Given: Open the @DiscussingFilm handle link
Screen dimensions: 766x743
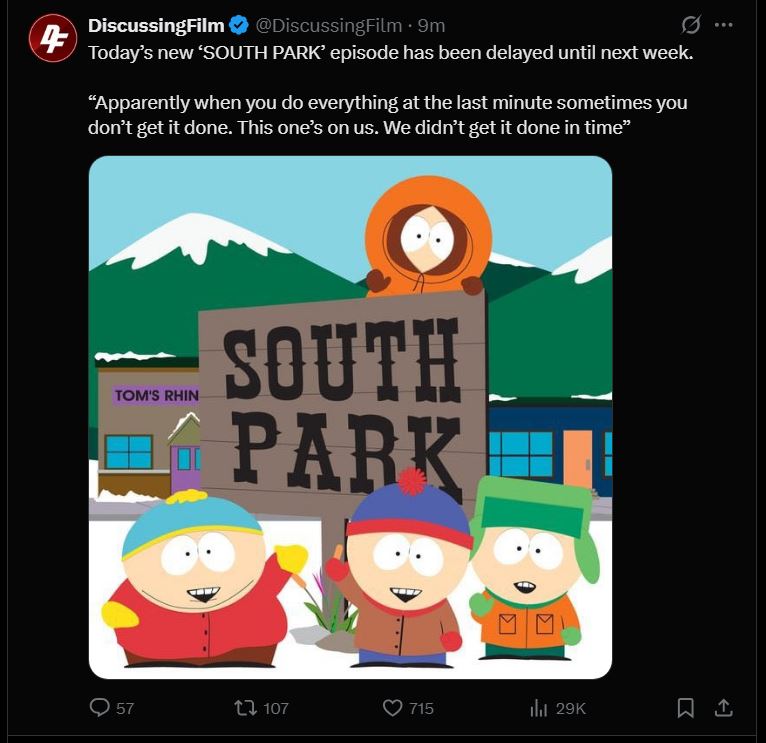Looking at the screenshot, I should point(329,25).
